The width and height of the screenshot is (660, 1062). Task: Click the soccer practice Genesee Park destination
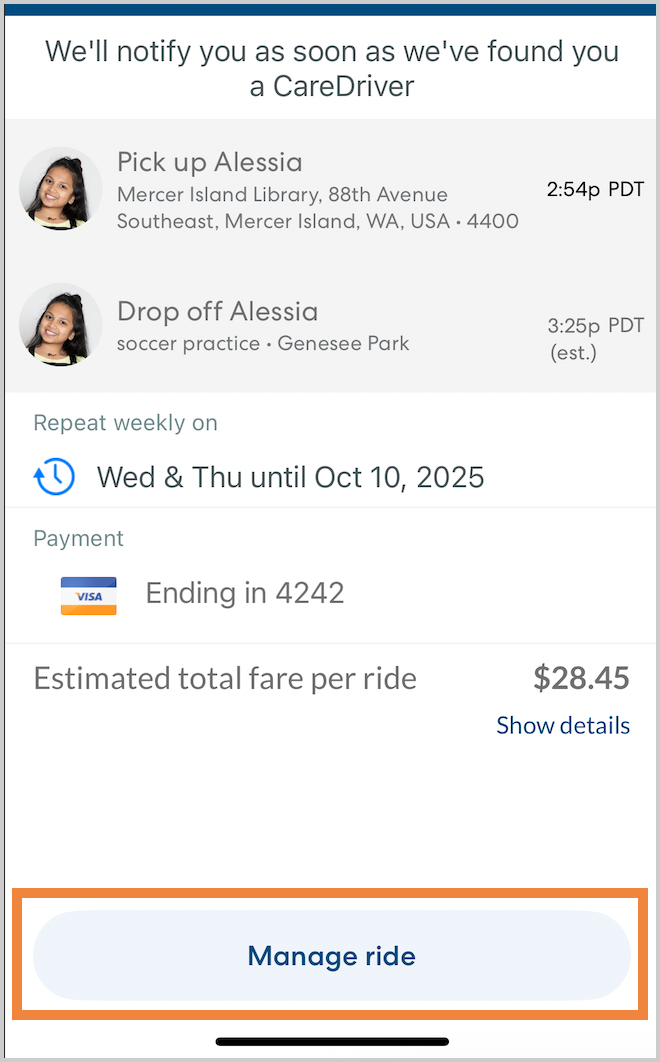tap(263, 344)
